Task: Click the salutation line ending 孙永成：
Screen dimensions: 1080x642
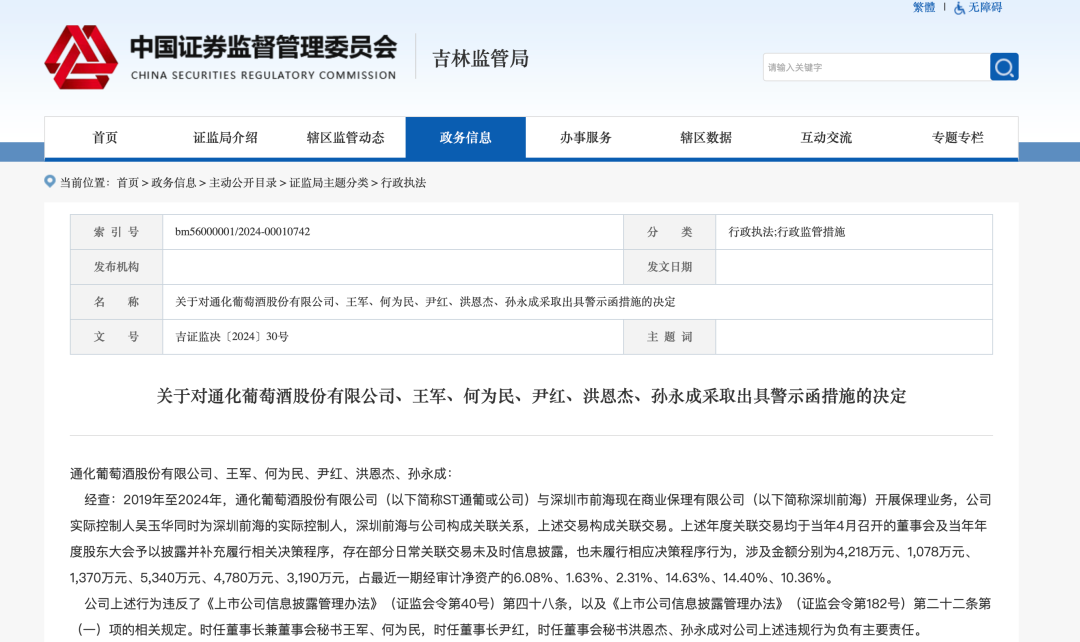Action: 261,474
